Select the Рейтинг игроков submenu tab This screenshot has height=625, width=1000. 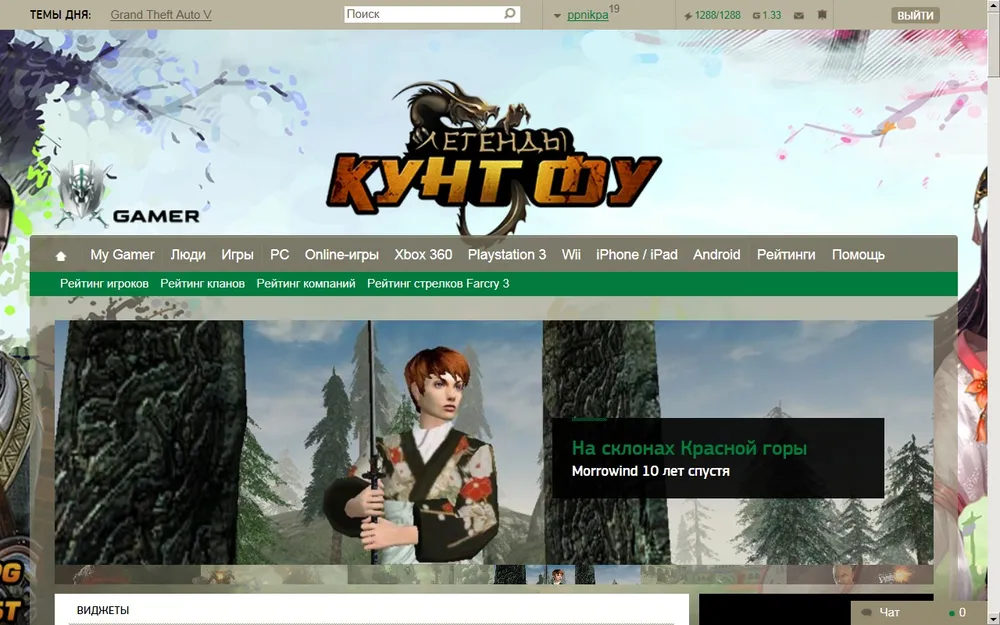pyautogui.click(x=104, y=284)
